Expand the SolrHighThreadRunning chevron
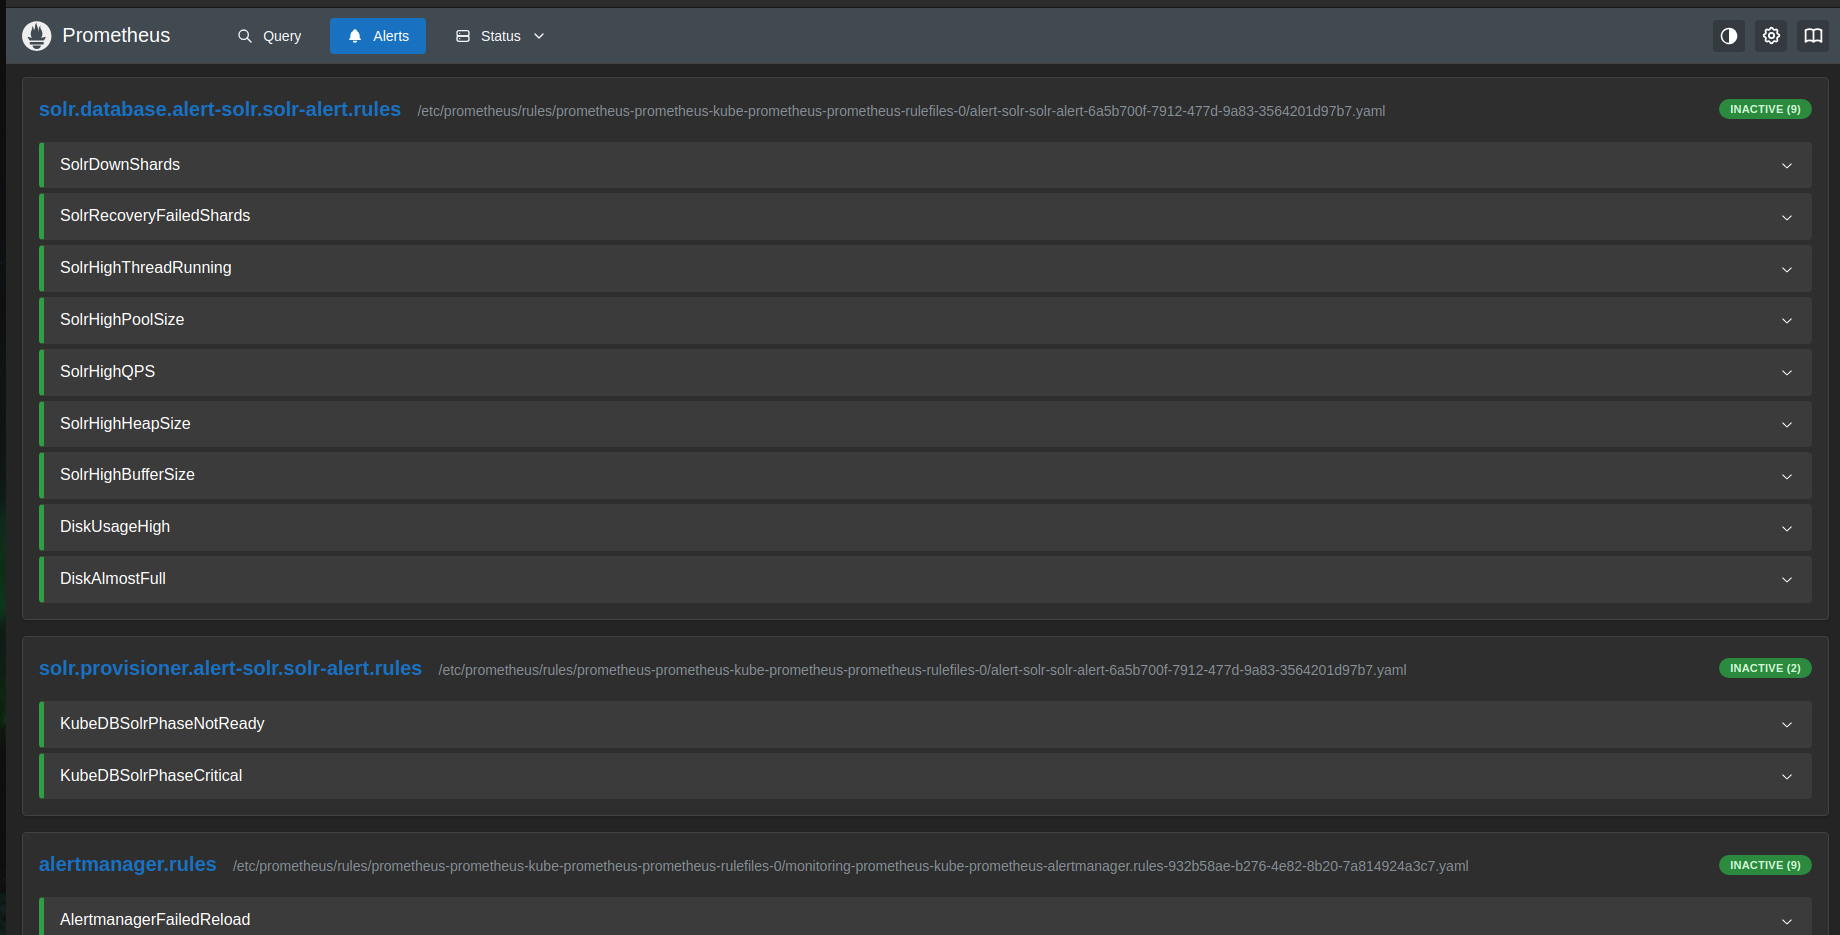This screenshot has height=935, width=1840. pyautogui.click(x=1787, y=270)
